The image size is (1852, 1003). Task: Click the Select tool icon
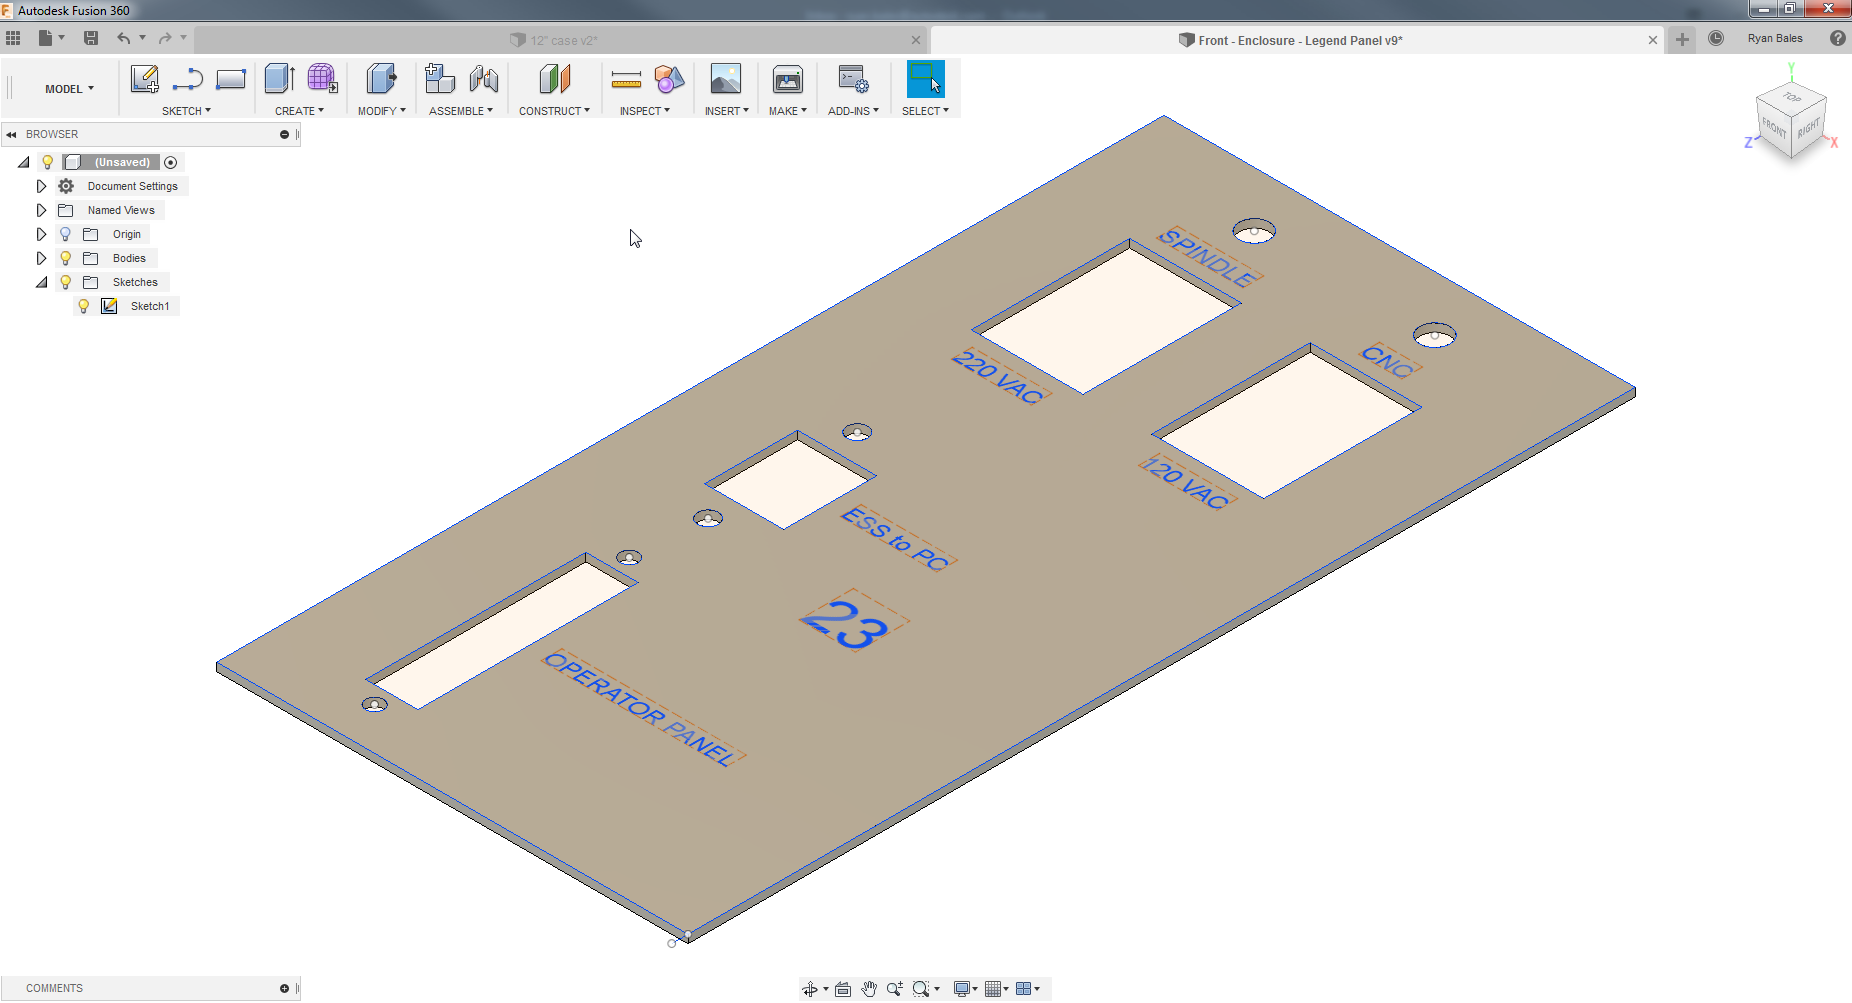925,79
